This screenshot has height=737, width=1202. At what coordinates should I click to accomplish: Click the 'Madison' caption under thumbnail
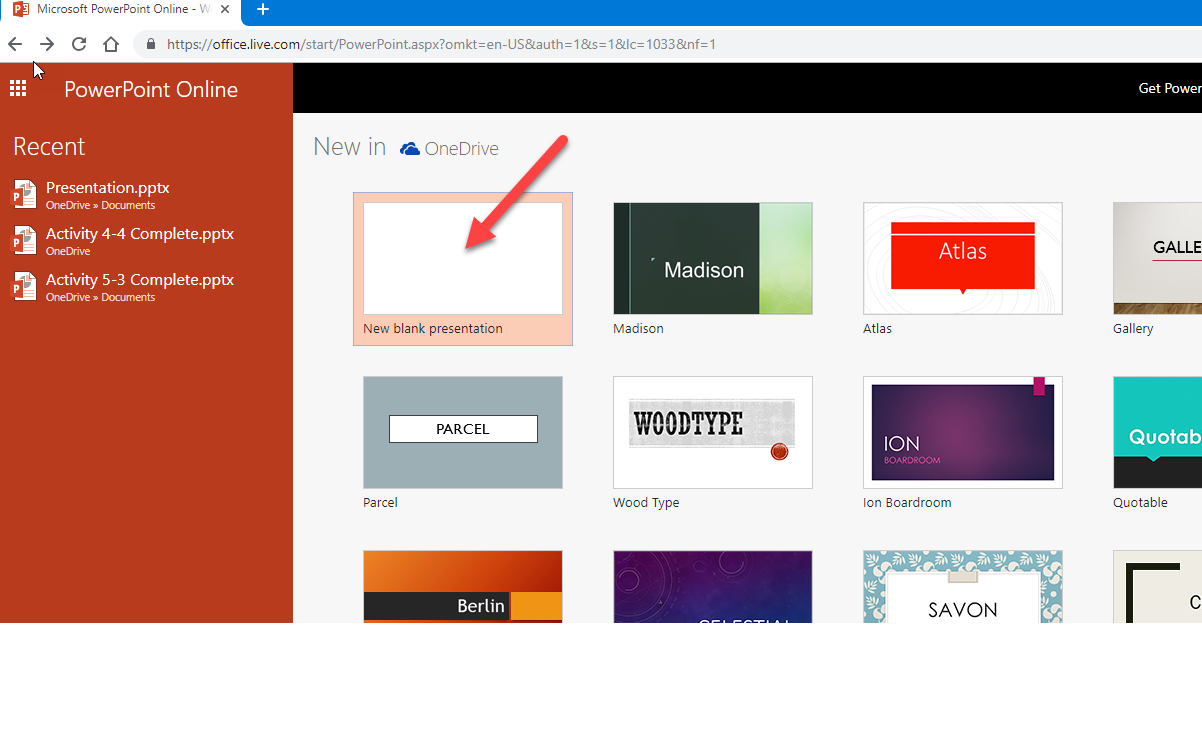(638, 328)
